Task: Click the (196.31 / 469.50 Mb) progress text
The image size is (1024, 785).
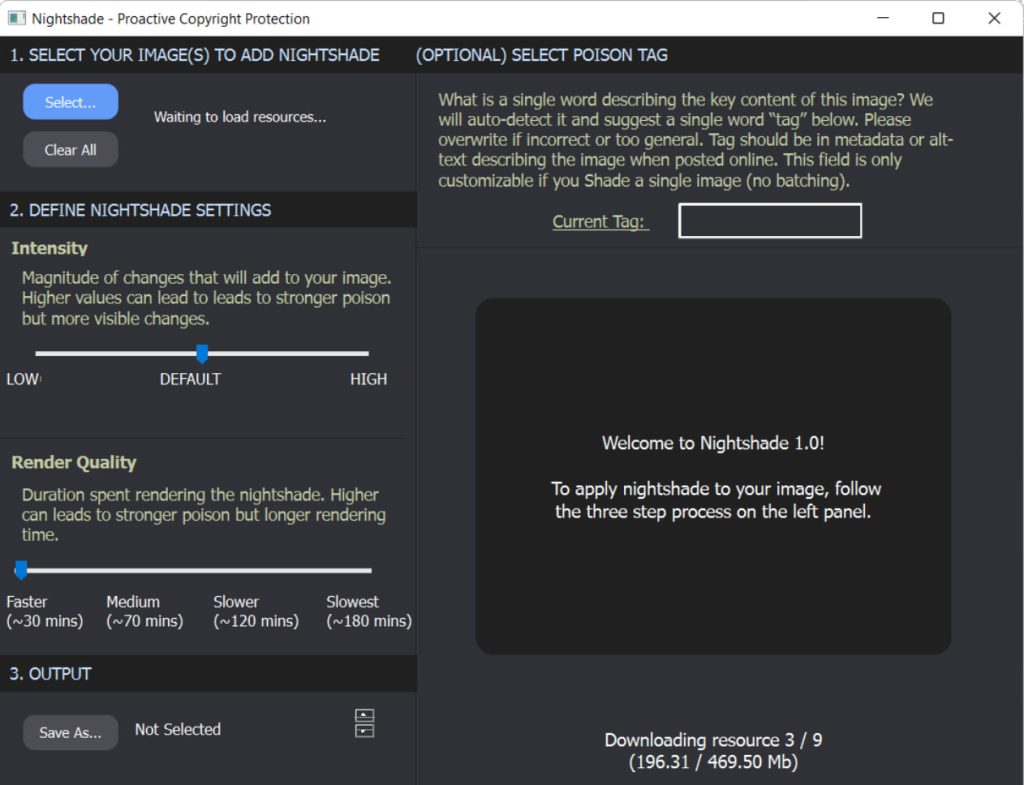Action: [x=713, y=762]
